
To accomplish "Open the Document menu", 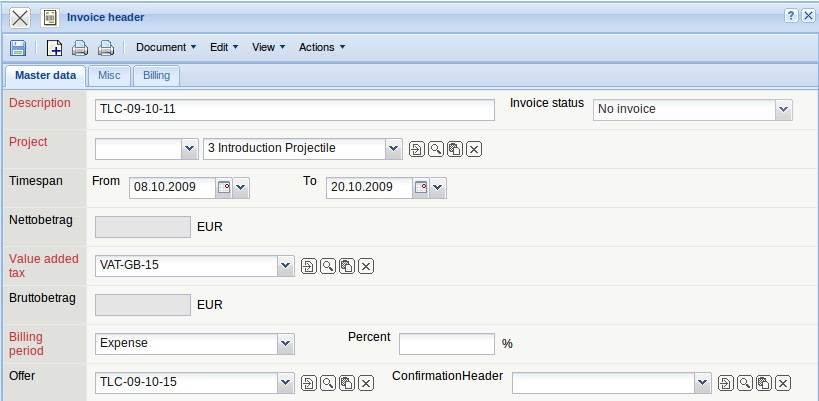I will point(166,47).
